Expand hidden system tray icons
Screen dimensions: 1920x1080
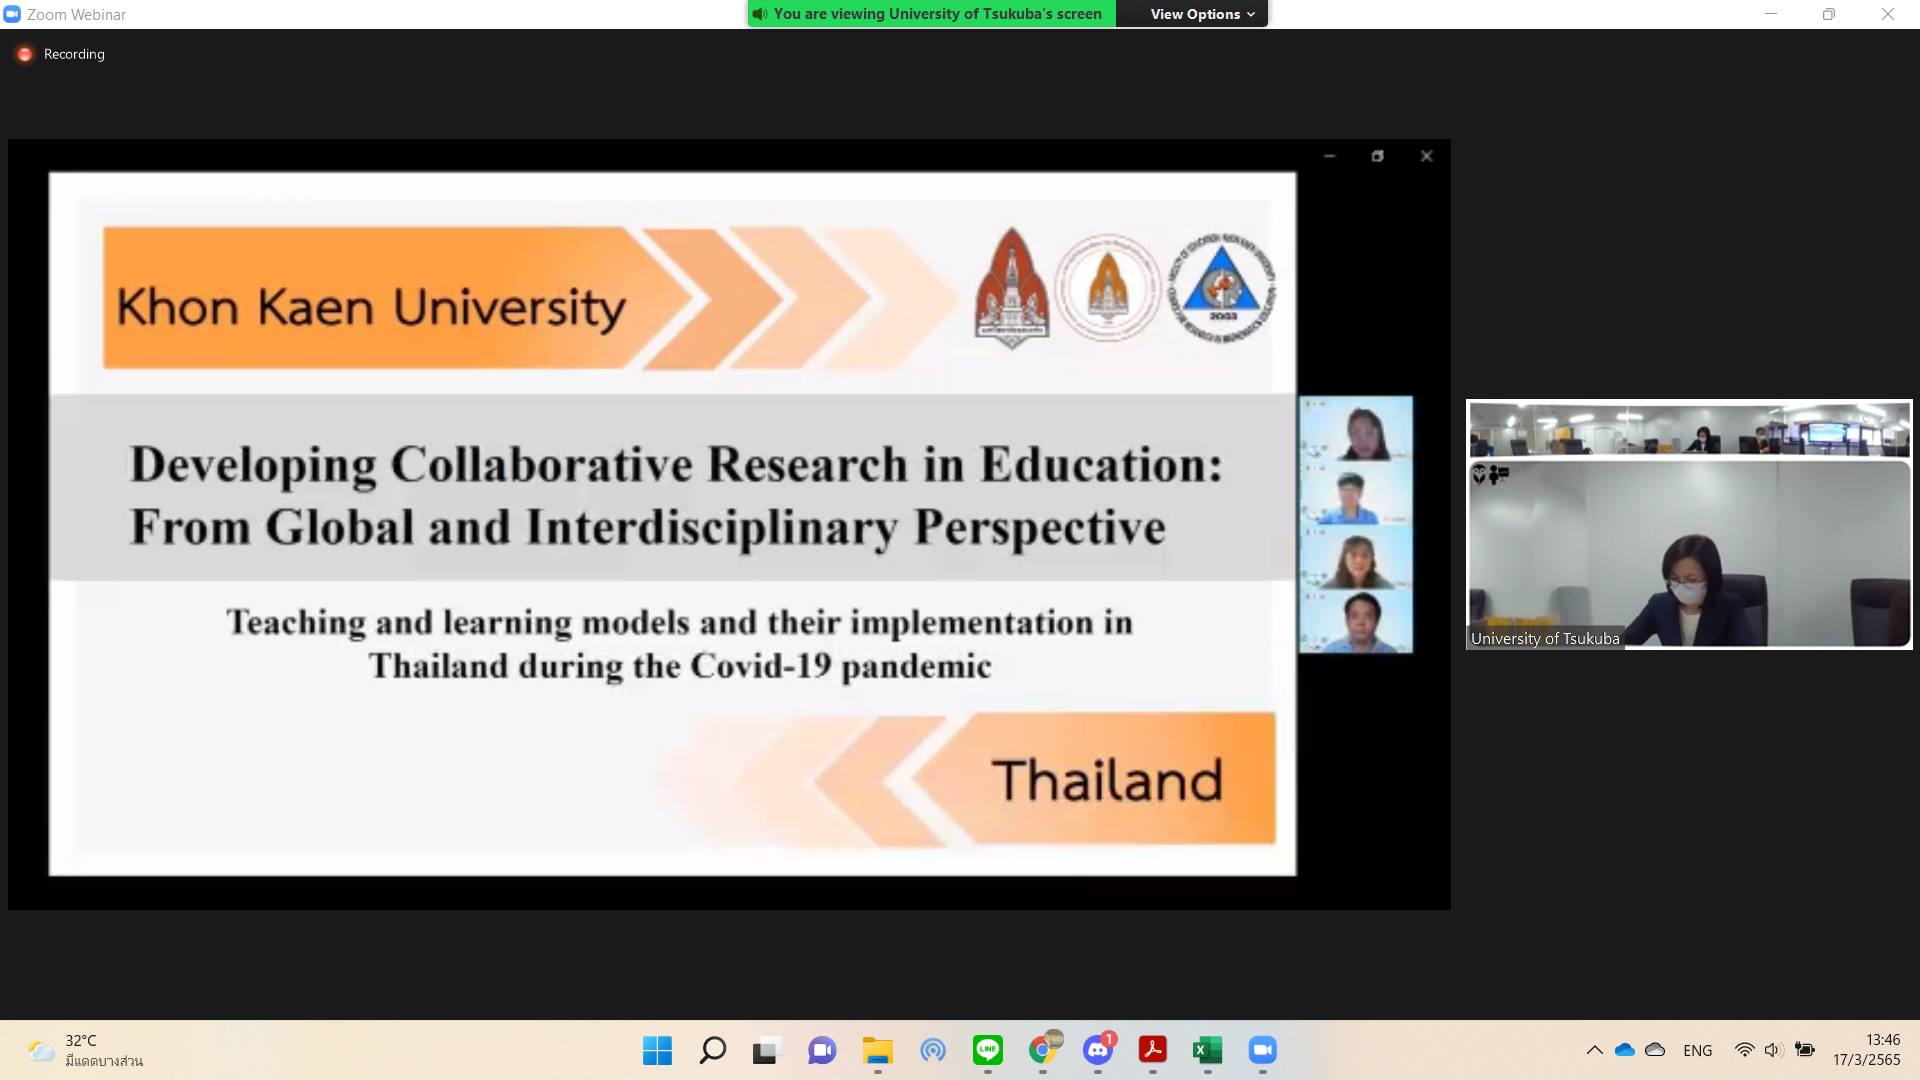click(x=1594, y=1050)
